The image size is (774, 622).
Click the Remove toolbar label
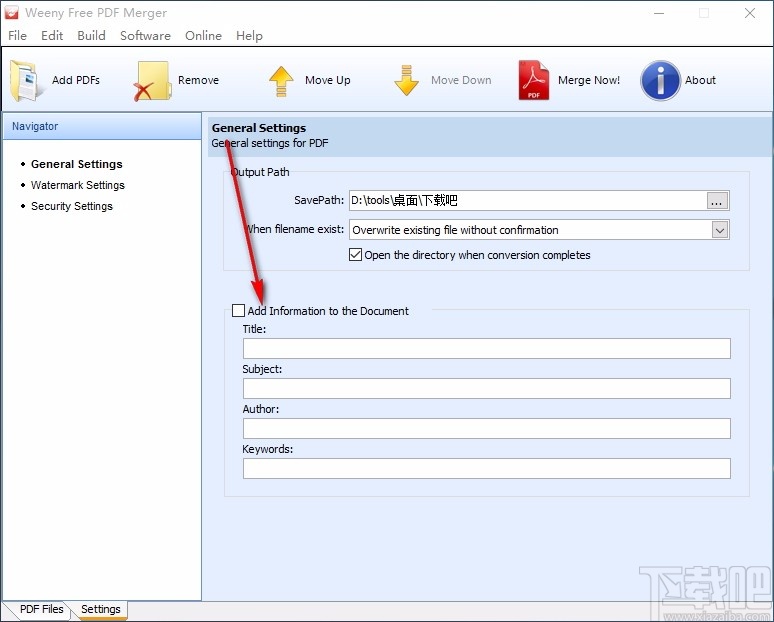[x=198, y=80]
